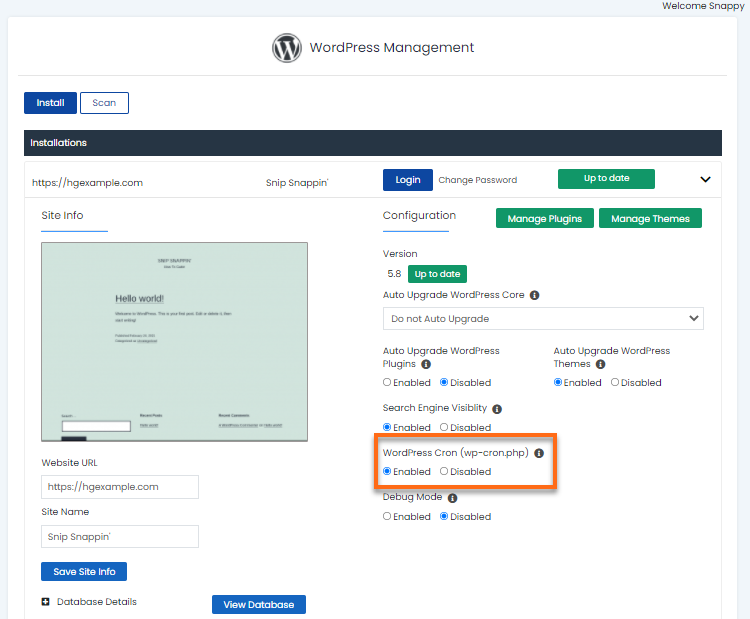Focus the Site Name input field

(x=120, y=537)
